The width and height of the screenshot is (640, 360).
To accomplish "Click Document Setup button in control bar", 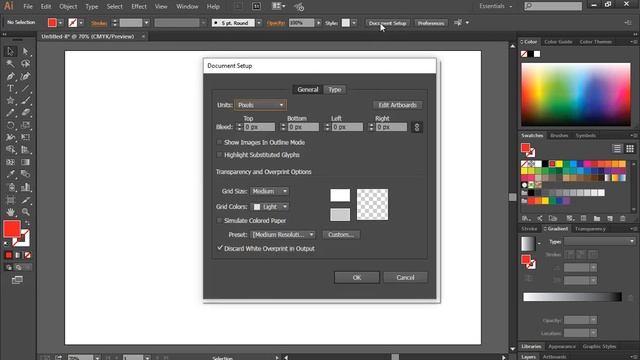I will [387, 23].
